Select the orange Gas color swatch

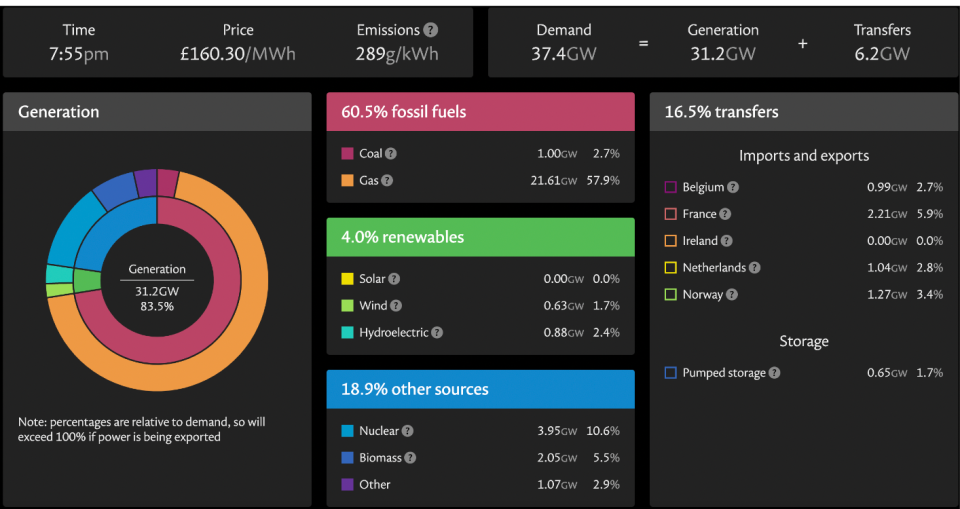(347, 181)
